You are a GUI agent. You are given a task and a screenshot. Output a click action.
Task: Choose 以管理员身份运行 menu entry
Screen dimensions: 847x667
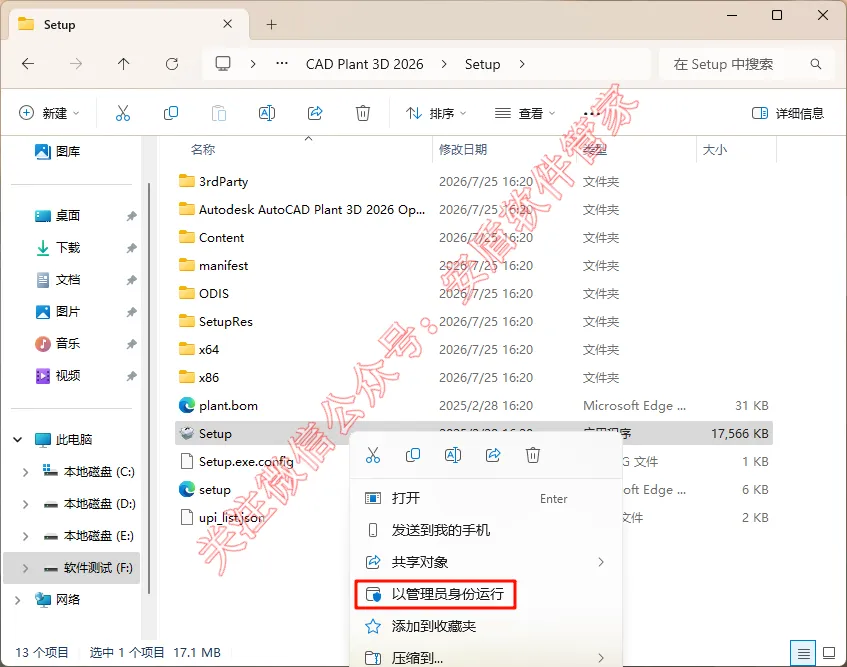(x=486, y=594)
